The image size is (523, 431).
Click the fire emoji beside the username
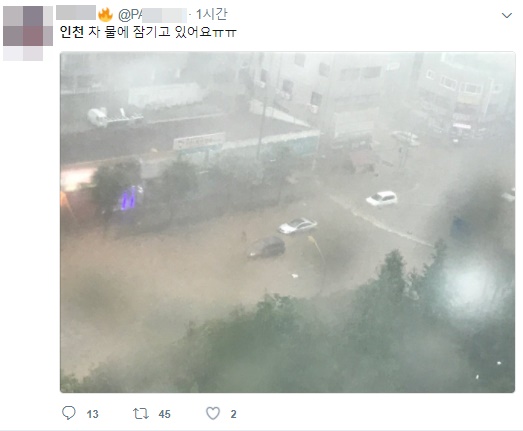(105, 15)
